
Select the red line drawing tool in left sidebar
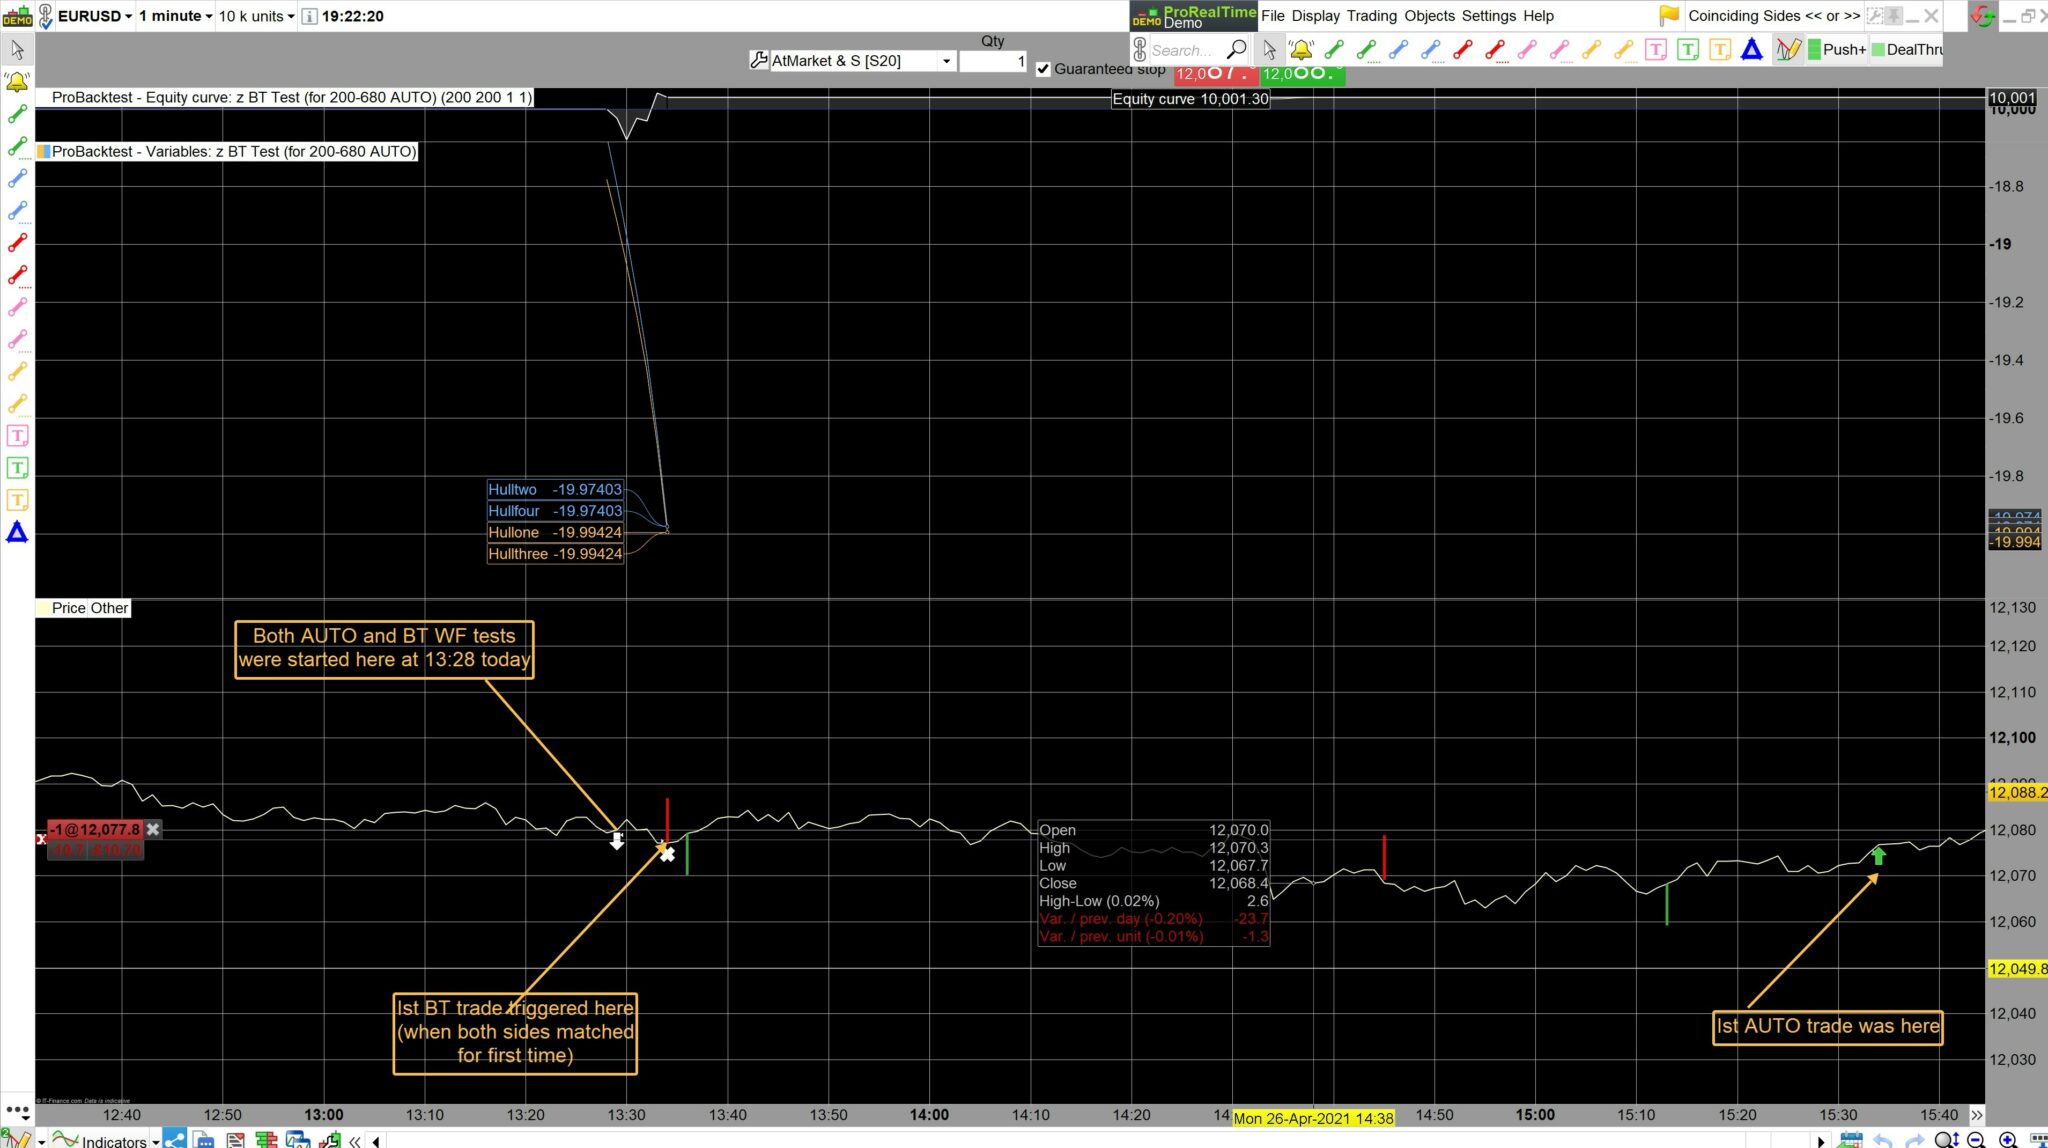(17, 243)
